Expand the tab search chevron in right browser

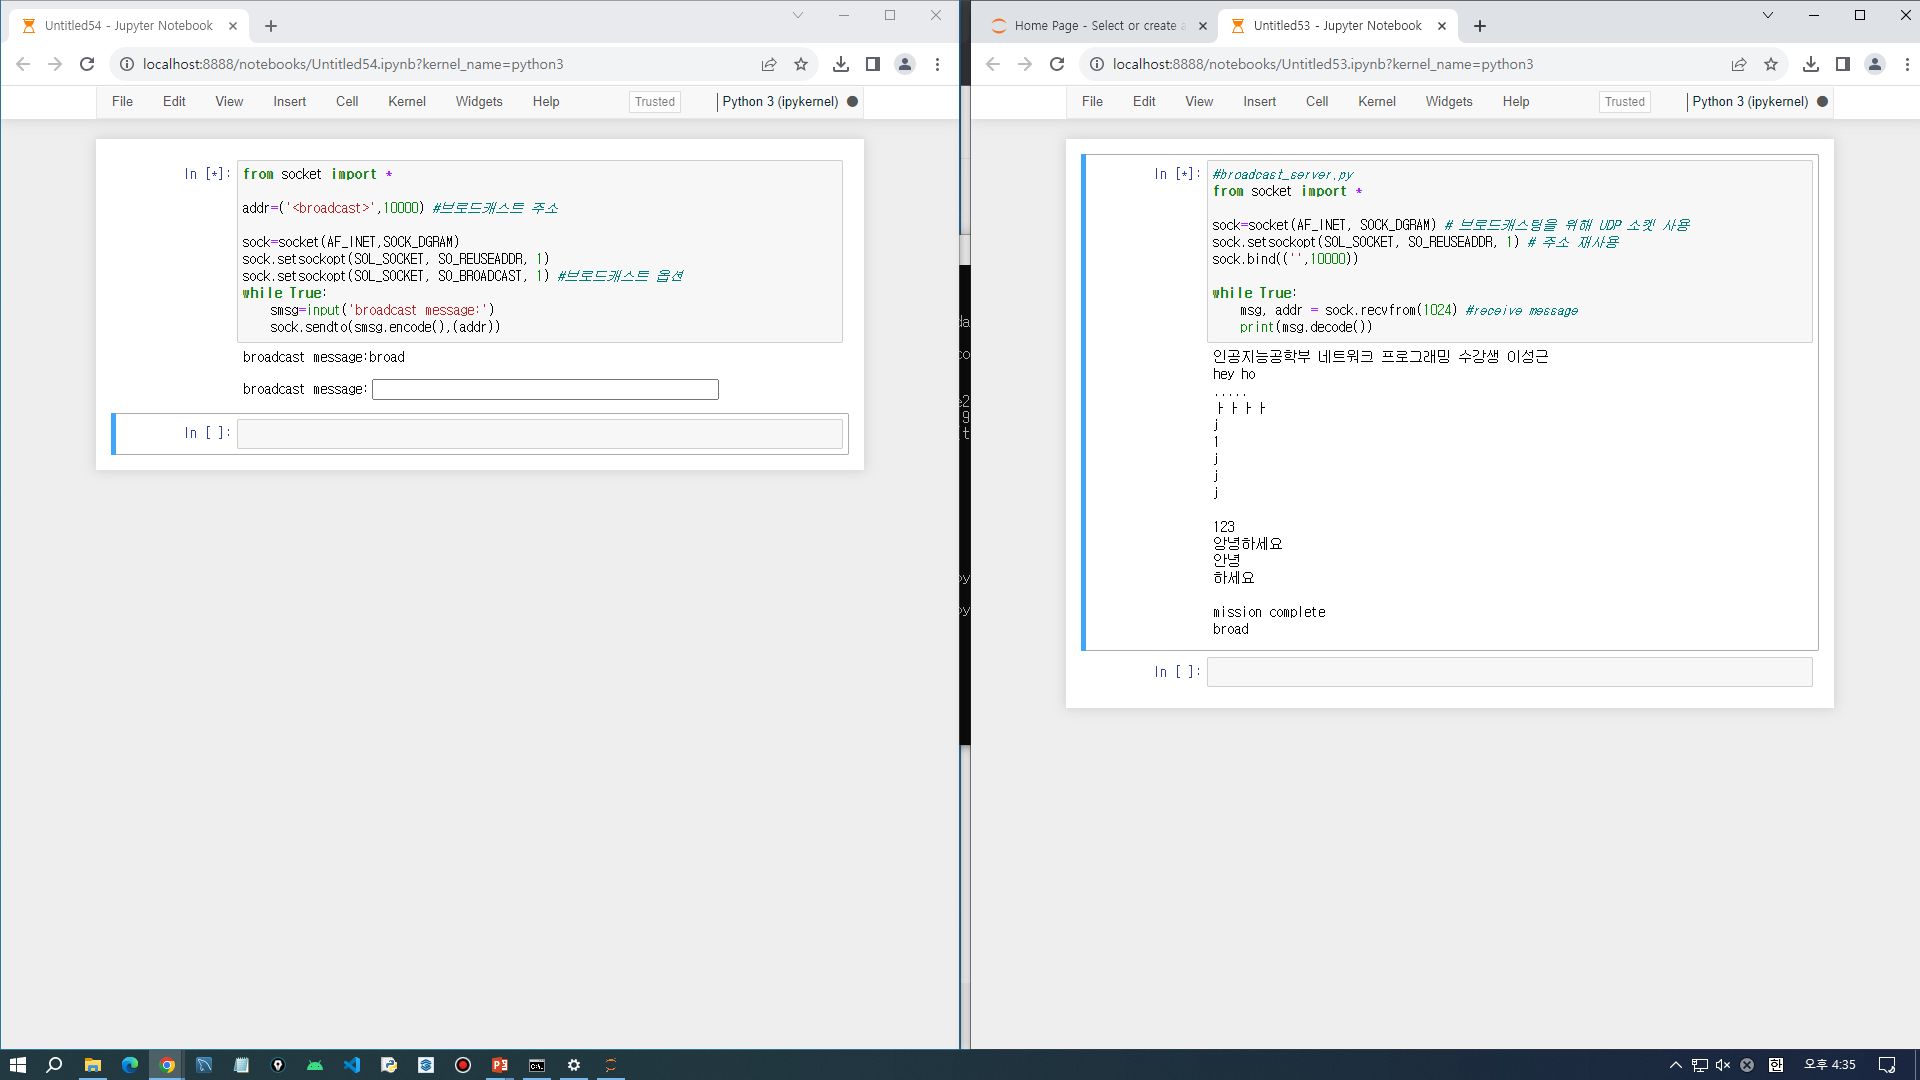[x=1767, y=15]
